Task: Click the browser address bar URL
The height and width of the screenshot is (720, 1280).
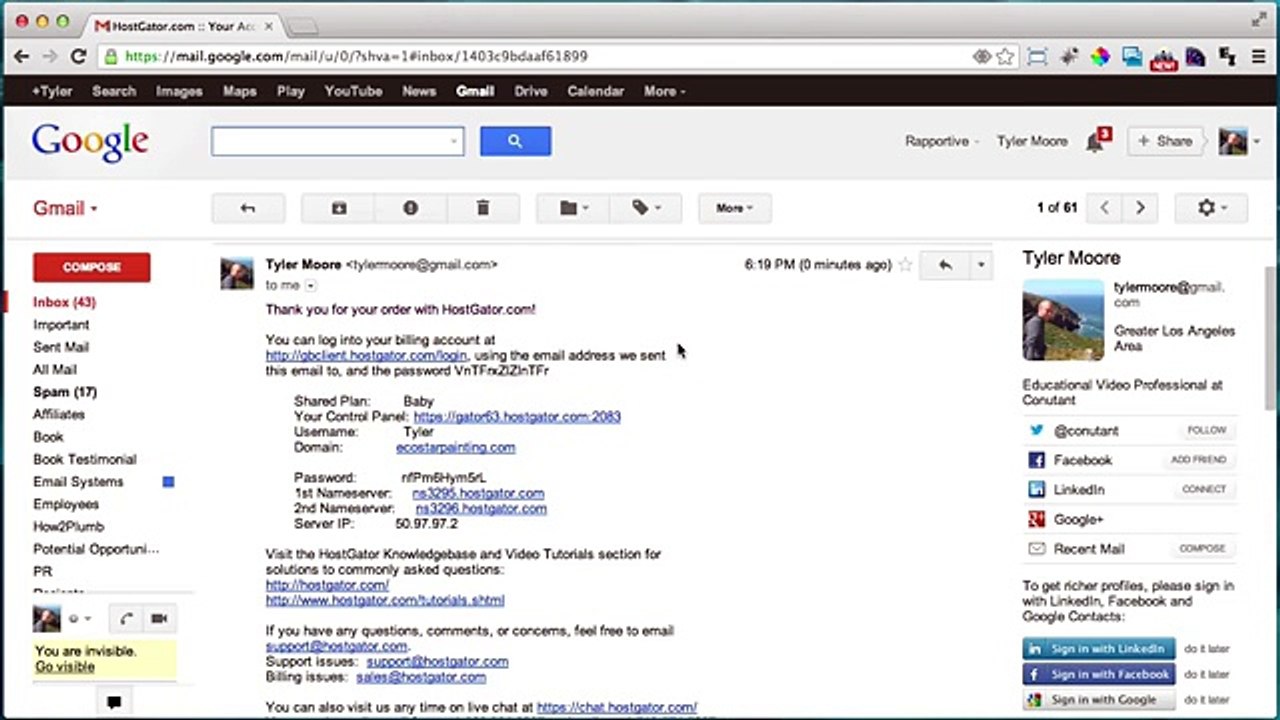Action: point(356,57)
